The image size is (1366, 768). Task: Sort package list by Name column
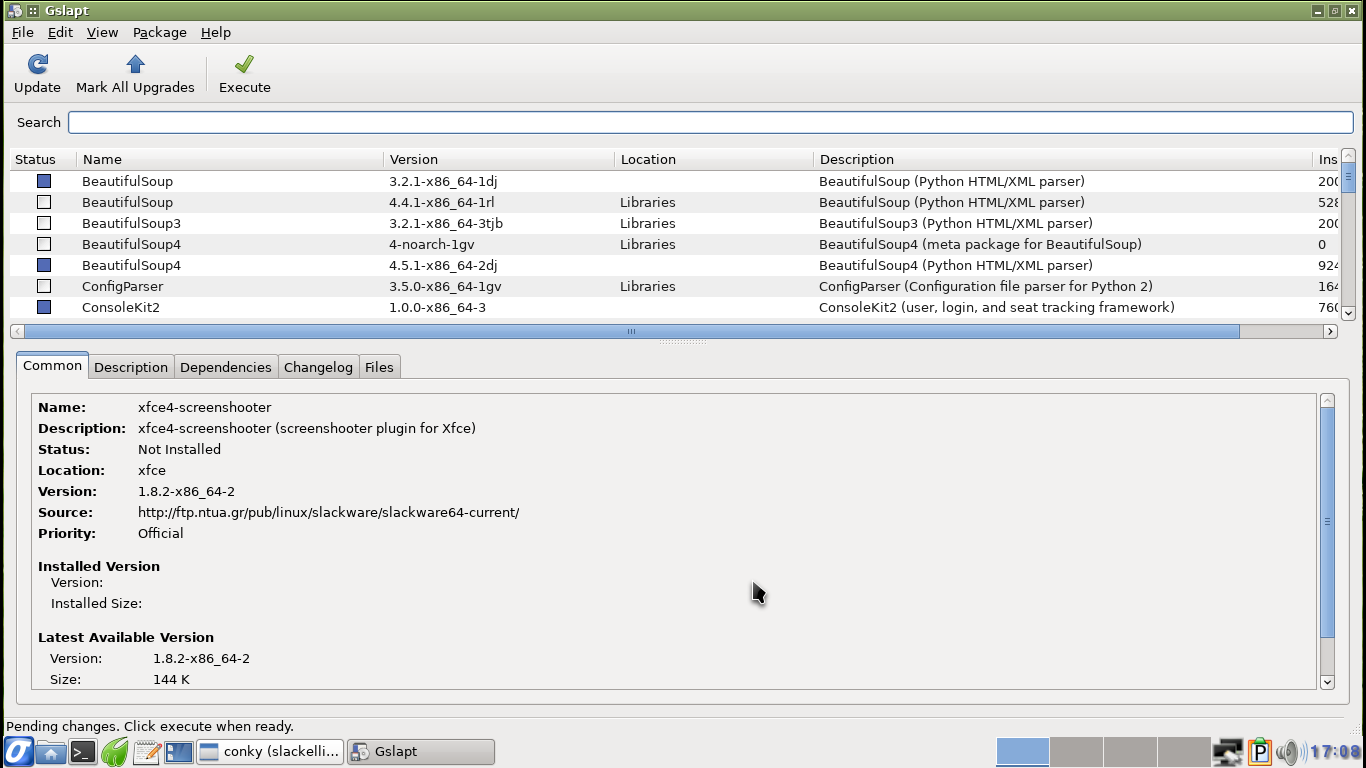click(230, 159)
